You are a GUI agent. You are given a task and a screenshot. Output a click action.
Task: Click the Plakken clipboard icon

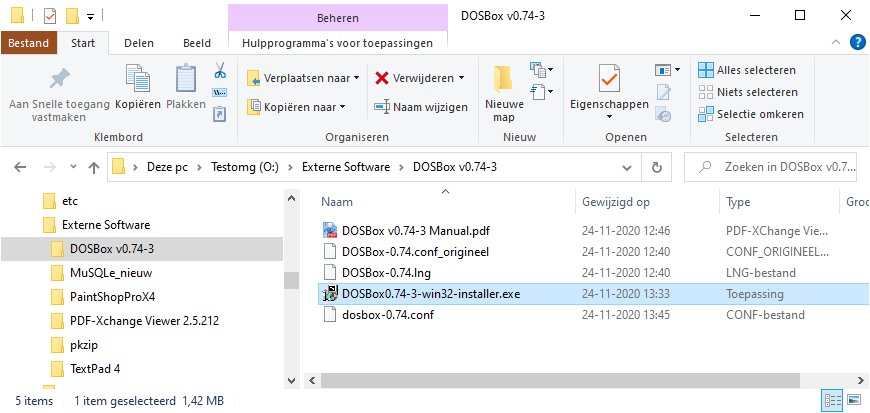coord(186,78)
